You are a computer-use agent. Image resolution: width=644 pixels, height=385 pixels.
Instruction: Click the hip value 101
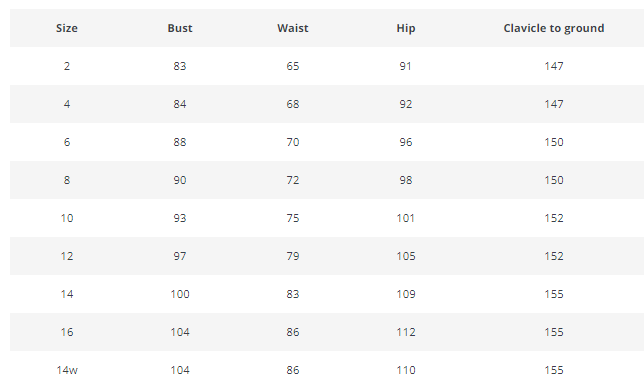(x=405, y=218)
